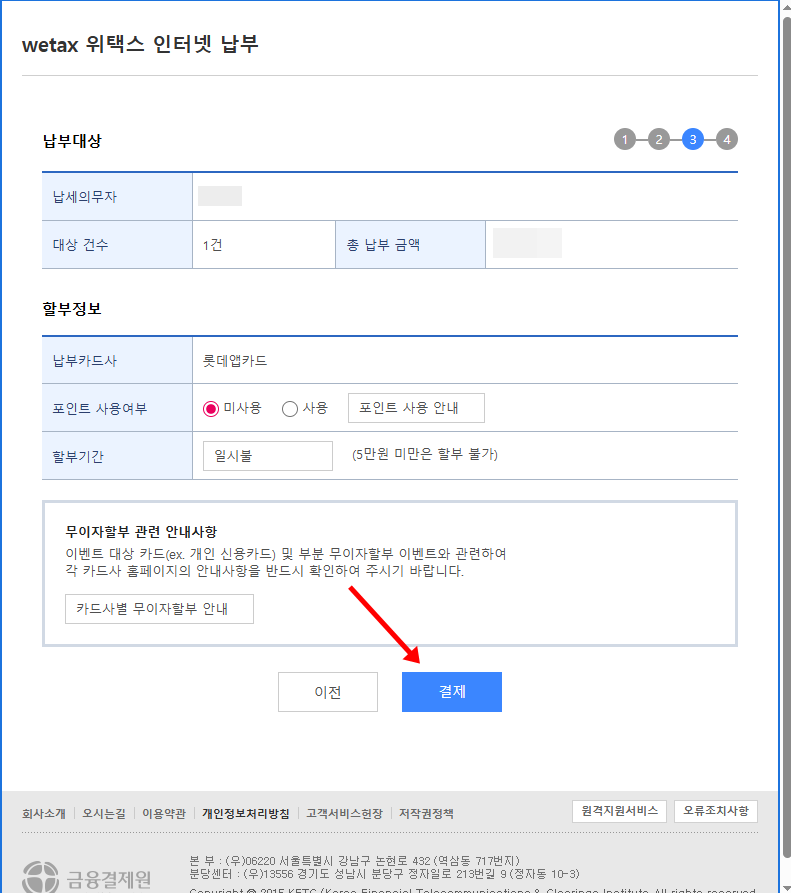791x893 pixels.
Task: Click the 금융결제원 logo
Action: pyautogui.click(x=87, y=877)
